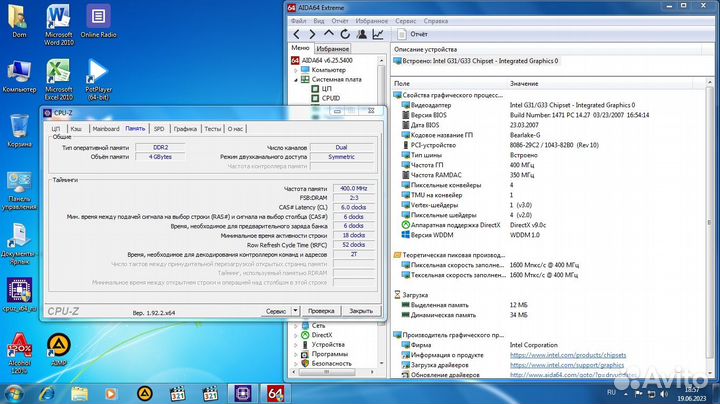
Task: Open Корзина recycle bin icon
Action: click(x=19, y=131)
